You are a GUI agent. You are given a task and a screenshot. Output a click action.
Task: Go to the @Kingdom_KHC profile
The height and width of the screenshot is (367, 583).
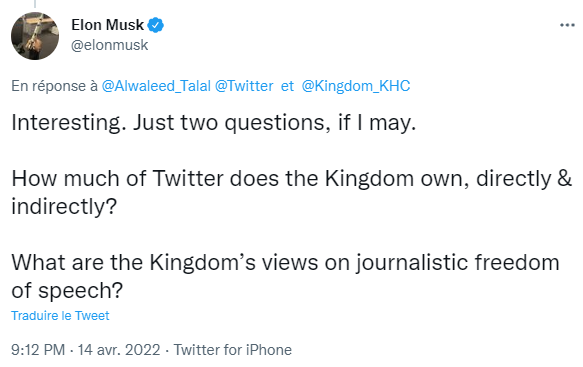click(356, 86)
